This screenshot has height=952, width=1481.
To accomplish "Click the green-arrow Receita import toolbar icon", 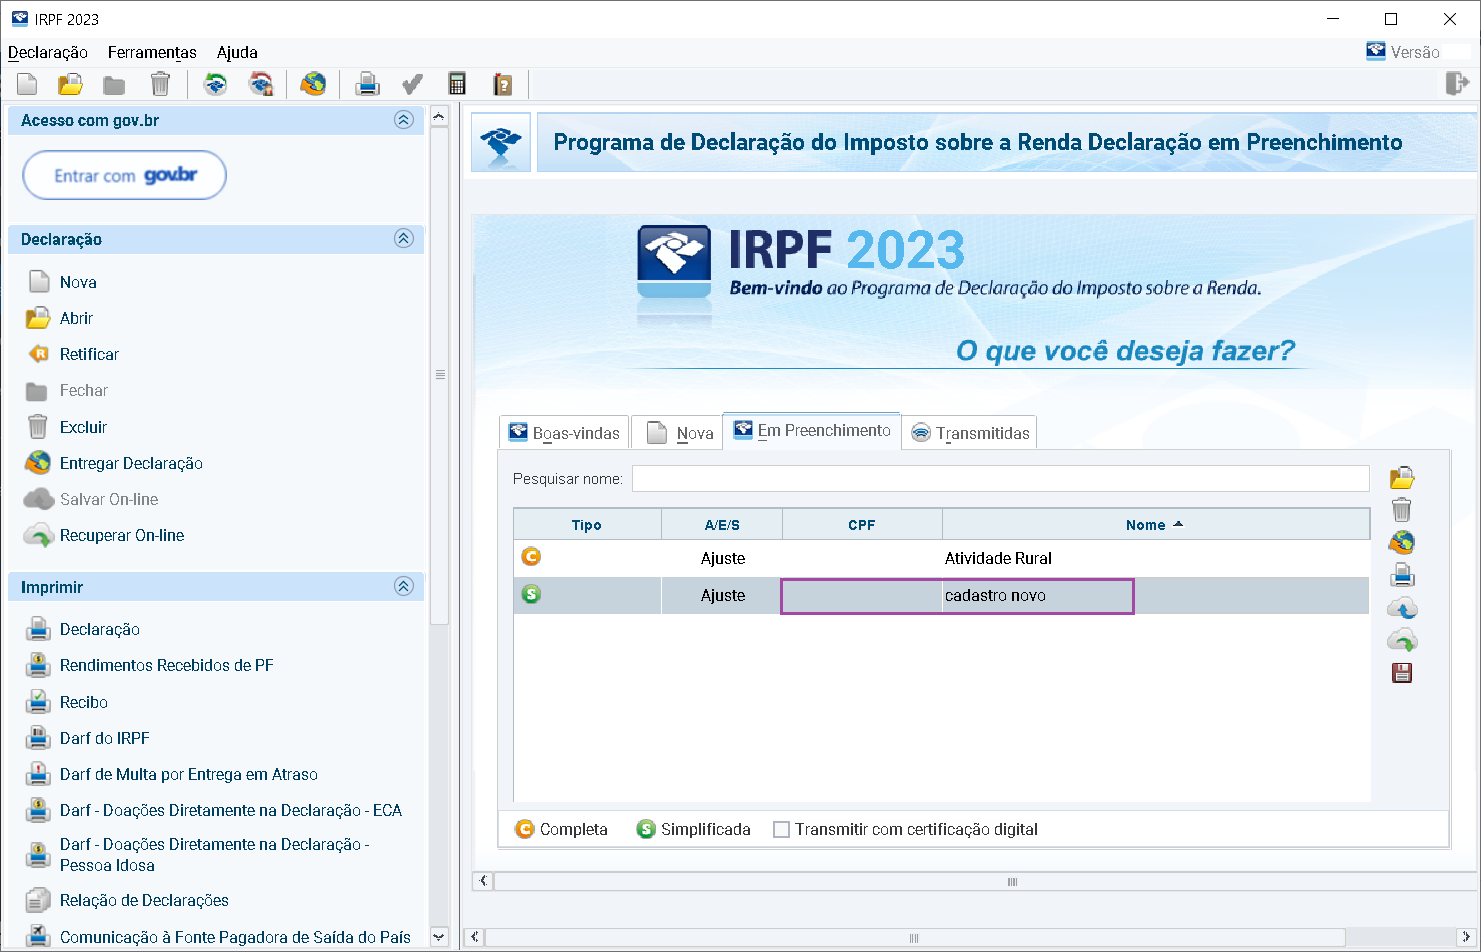I will coord(215,84).
